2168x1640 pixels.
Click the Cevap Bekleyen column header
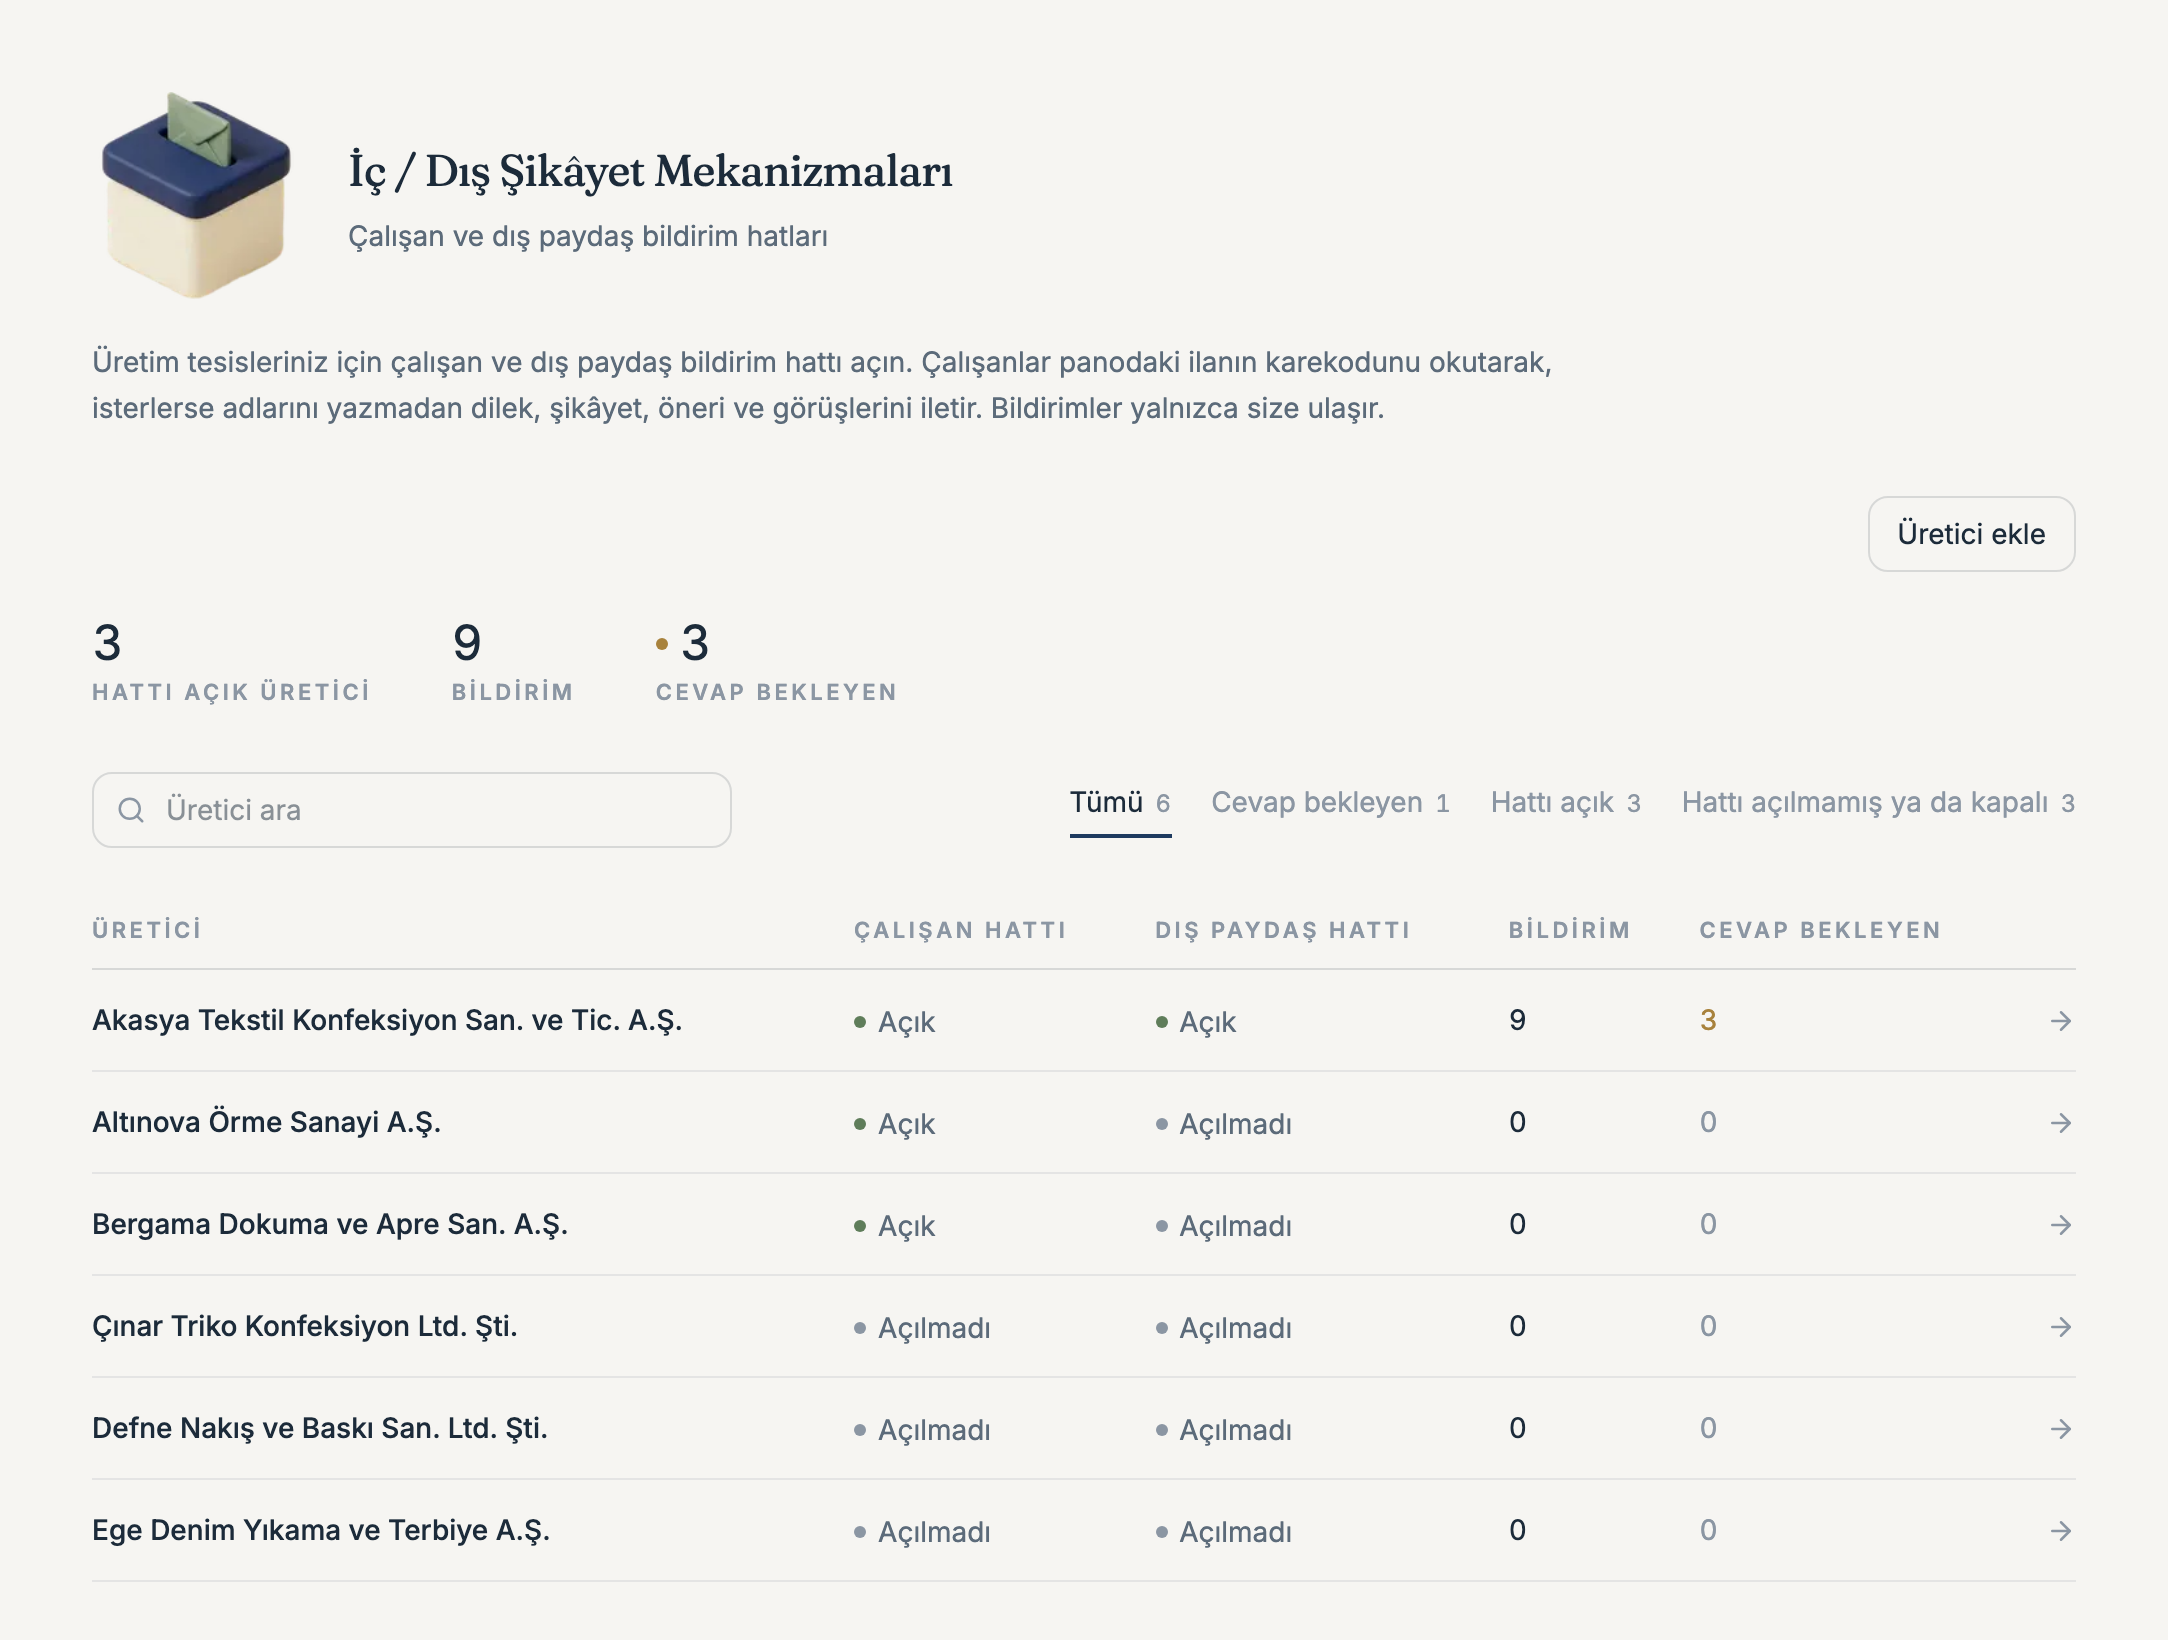(1820, 930)
